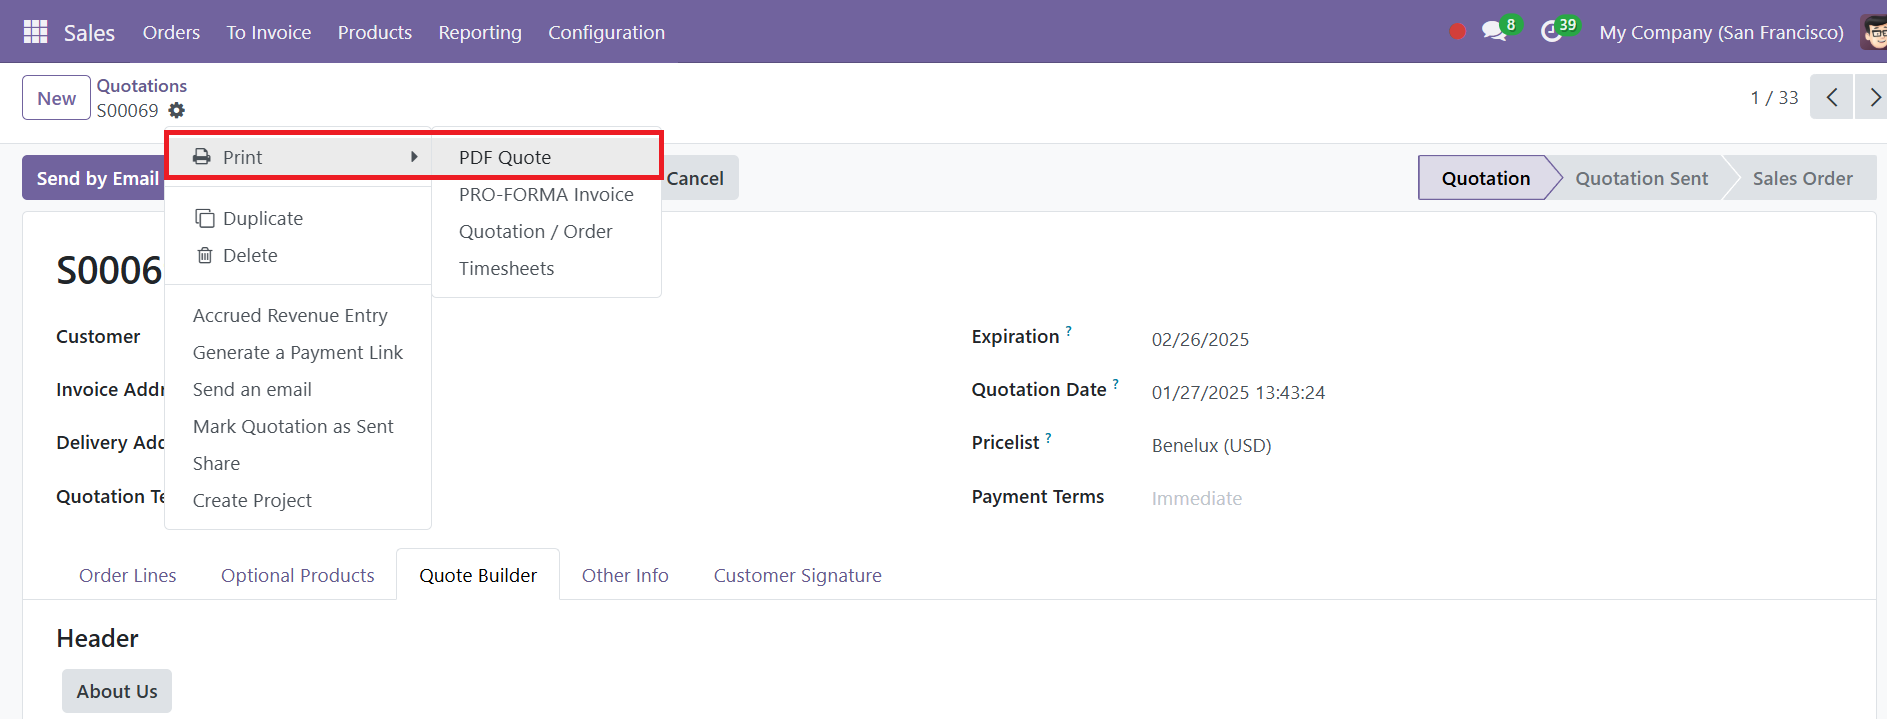Viewport: 1887px width, 719px height.
Task: Expand the Print submenu arrow
Action: pos(414,157)
